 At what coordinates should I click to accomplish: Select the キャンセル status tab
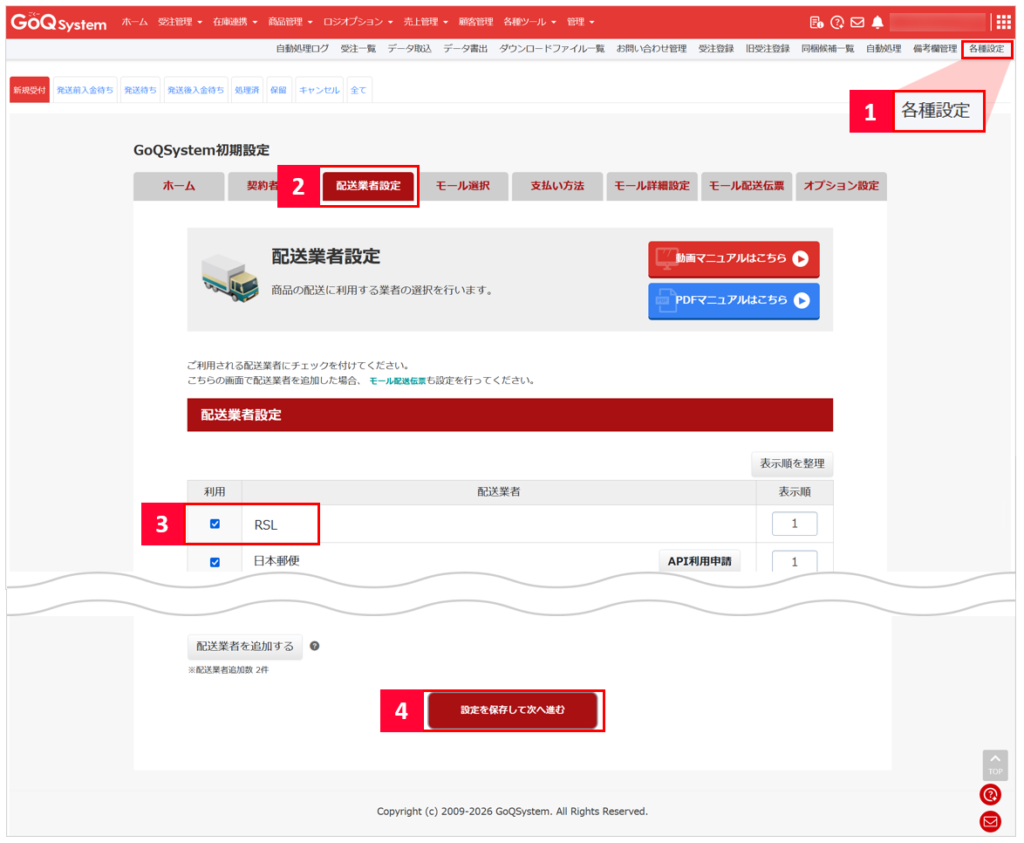(319, 90)
